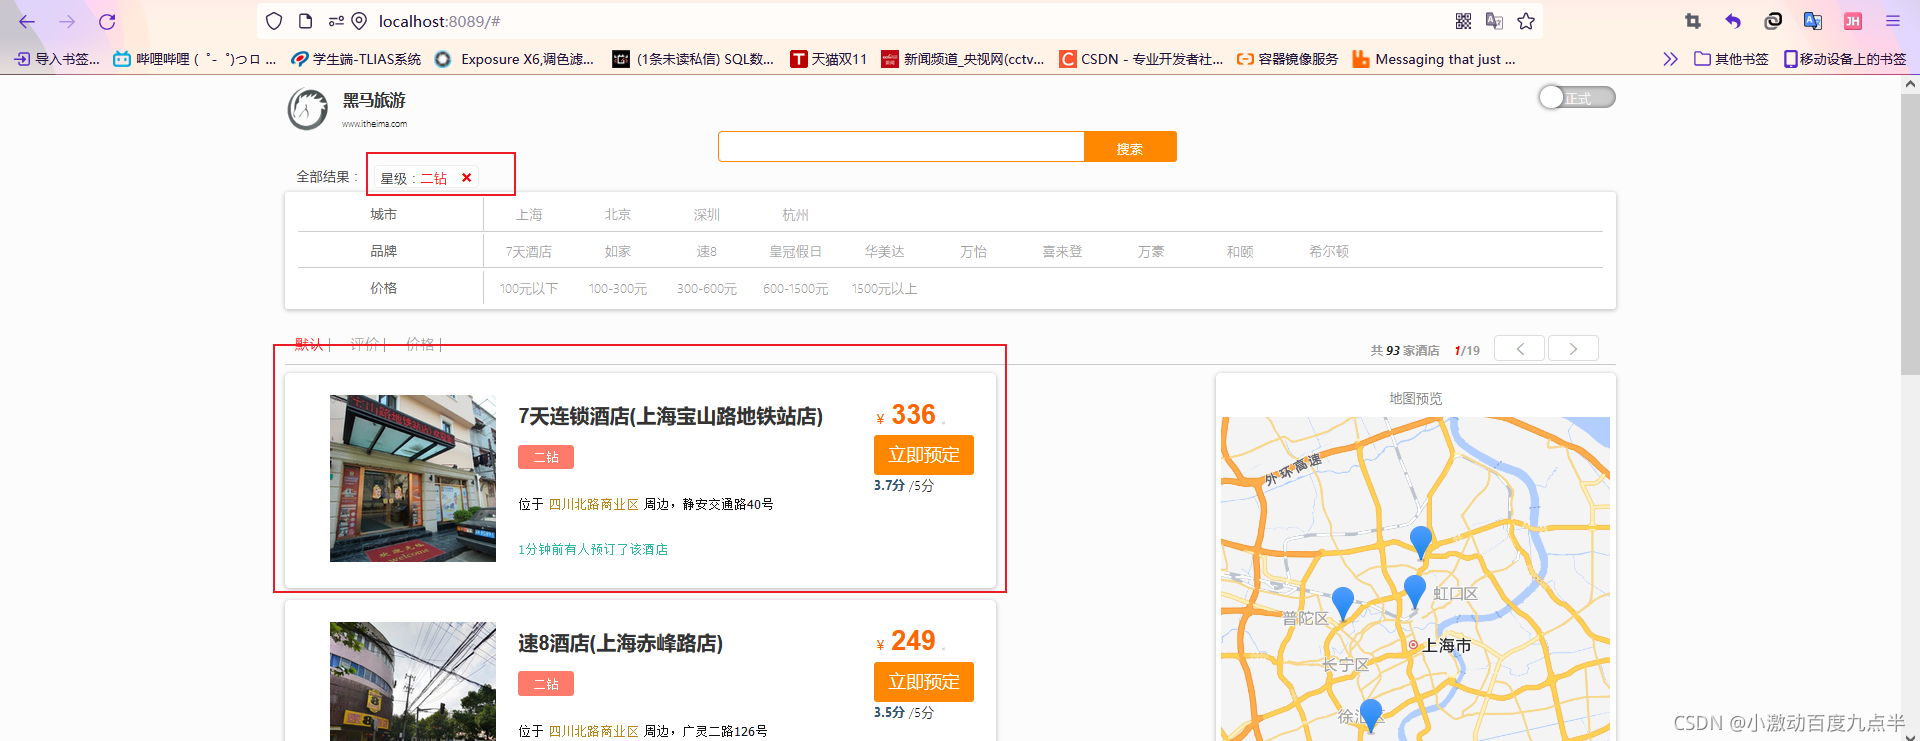
Task: Bookmark this page with the star icon
Action: tap(1526, 21)
